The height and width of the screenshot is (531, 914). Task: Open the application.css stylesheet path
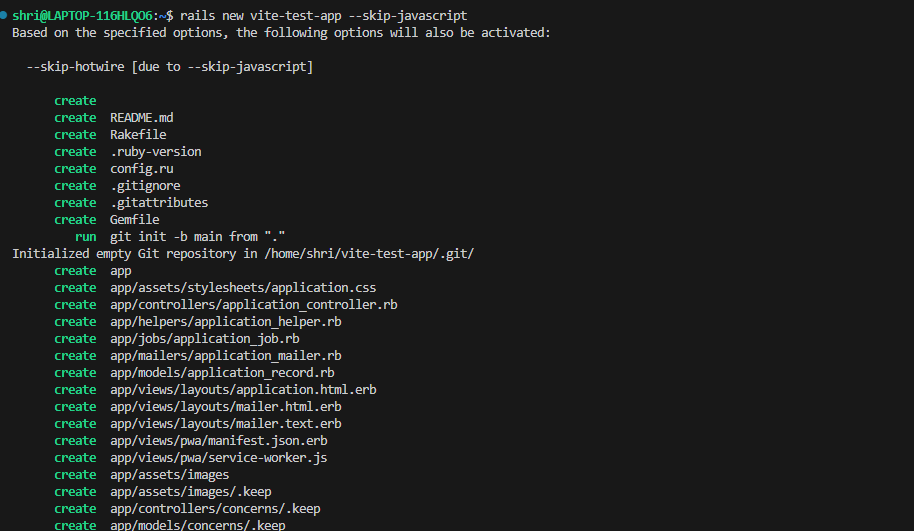coord(243,288)
